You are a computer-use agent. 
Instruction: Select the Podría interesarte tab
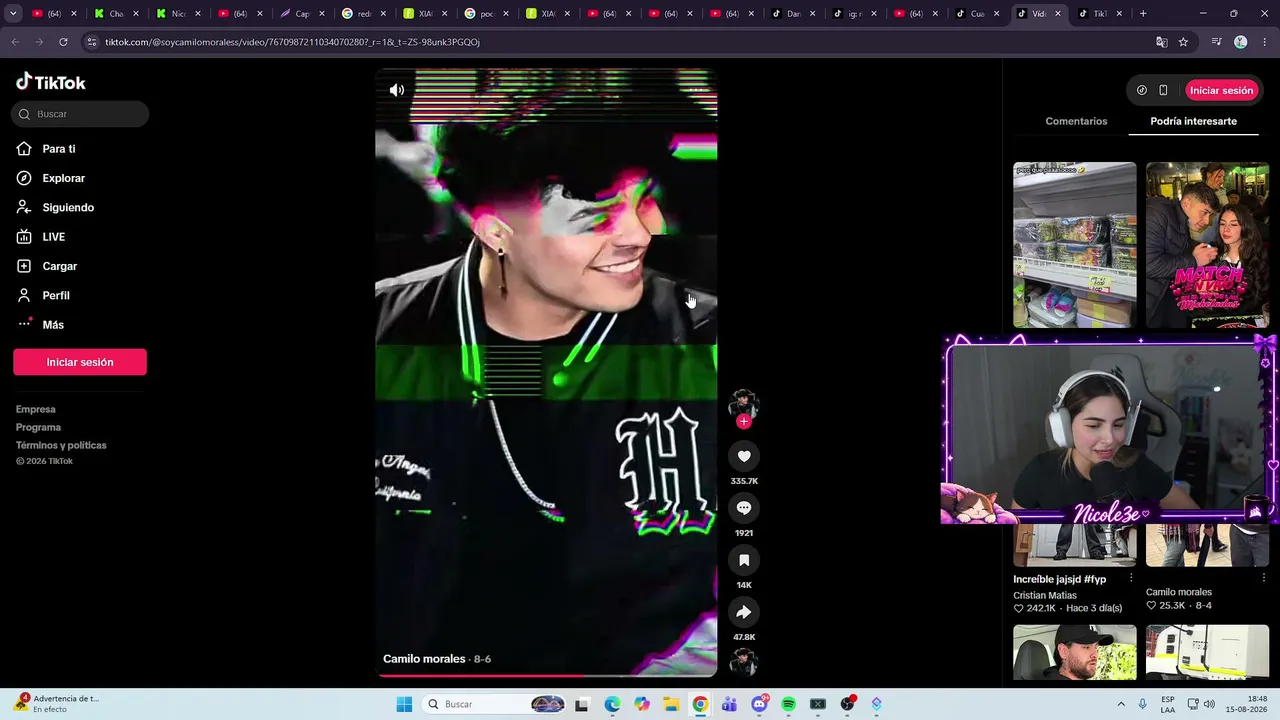[1193, 121]
